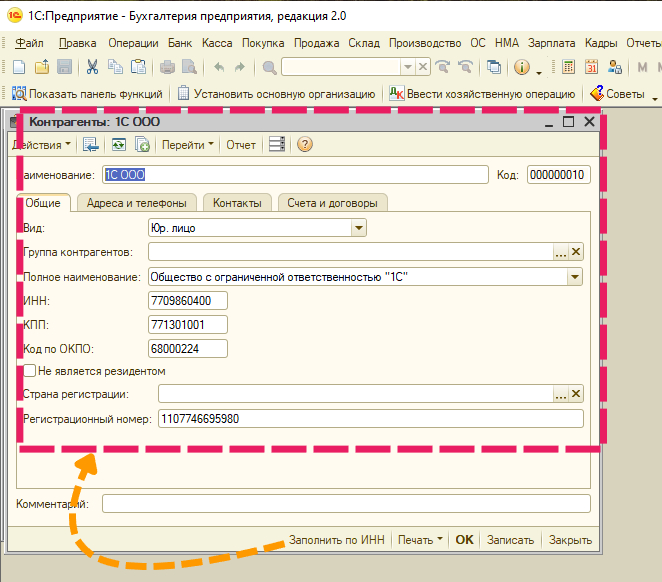Image resolution: width=662 pixels, height=582 pixels.
Task: Switch to the Контакты tab
Action: (237, 203)
